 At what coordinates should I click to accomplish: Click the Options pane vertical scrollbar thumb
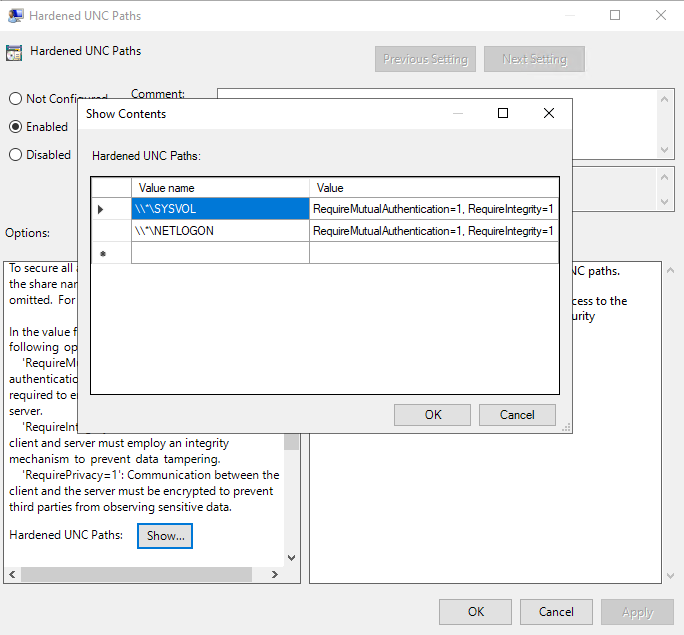291,441
